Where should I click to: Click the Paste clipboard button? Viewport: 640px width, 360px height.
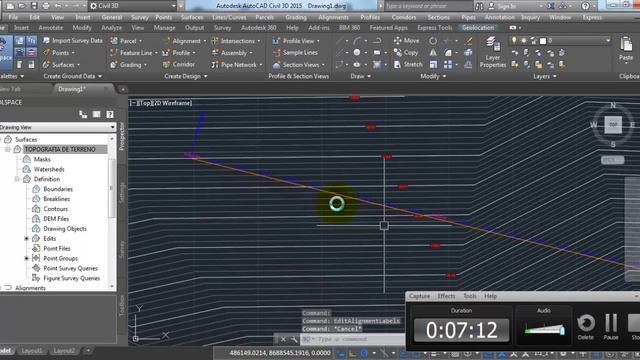point(626,49)
